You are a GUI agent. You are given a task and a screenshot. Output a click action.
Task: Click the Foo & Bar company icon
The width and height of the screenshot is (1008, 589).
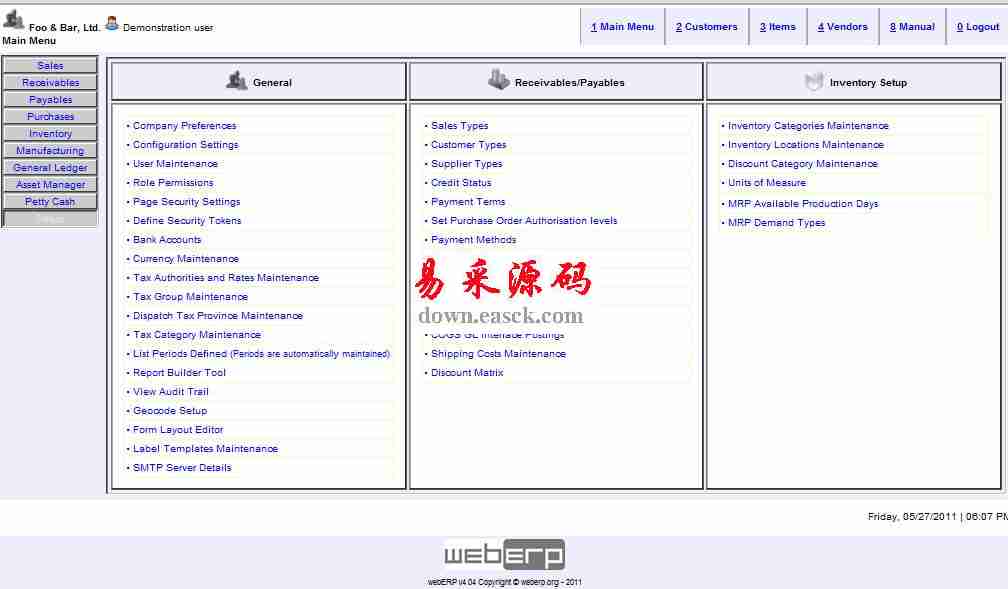(x=14, y=19)
